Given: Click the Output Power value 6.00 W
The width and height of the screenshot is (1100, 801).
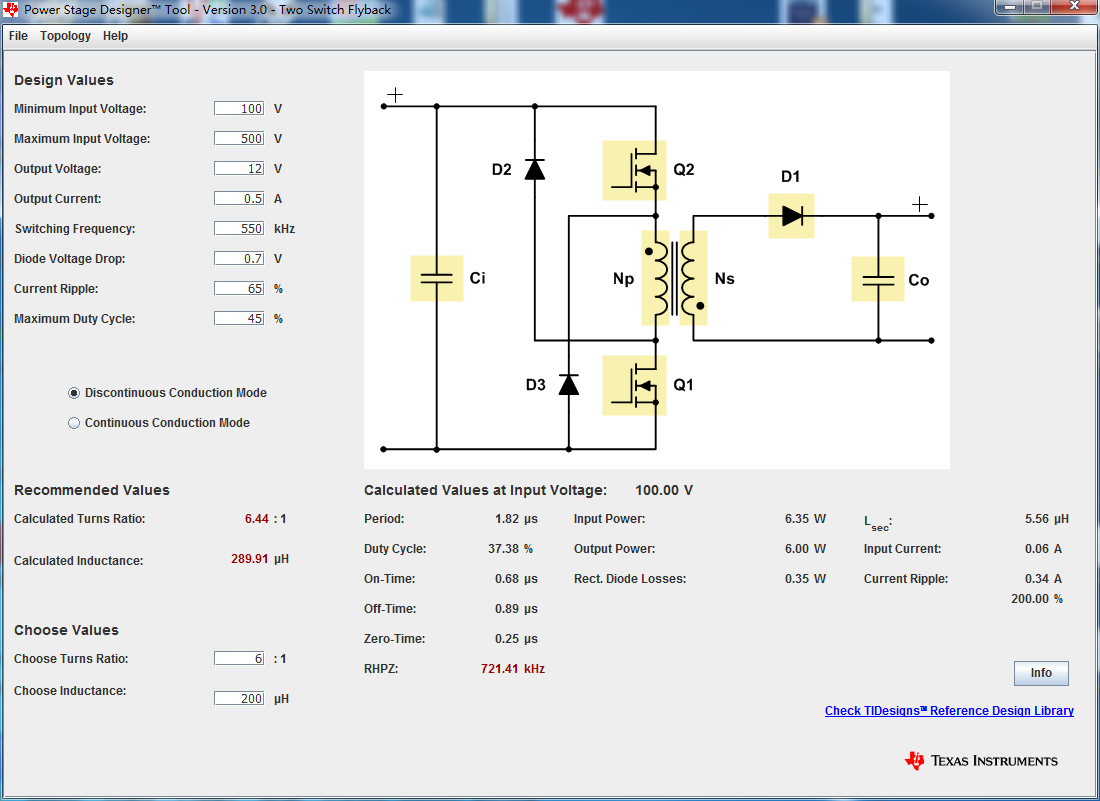Looking at the screenshot, I should (x=805, y=549).
